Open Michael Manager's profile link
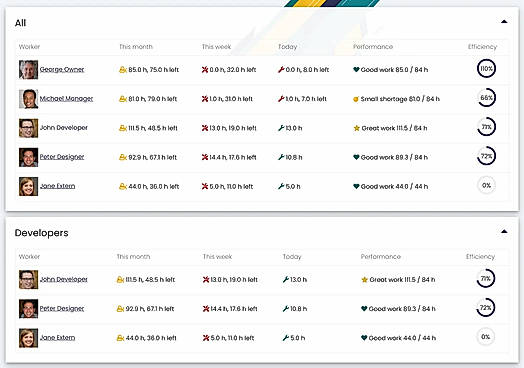This screenshot has width=524, height=368. [66, 99]
